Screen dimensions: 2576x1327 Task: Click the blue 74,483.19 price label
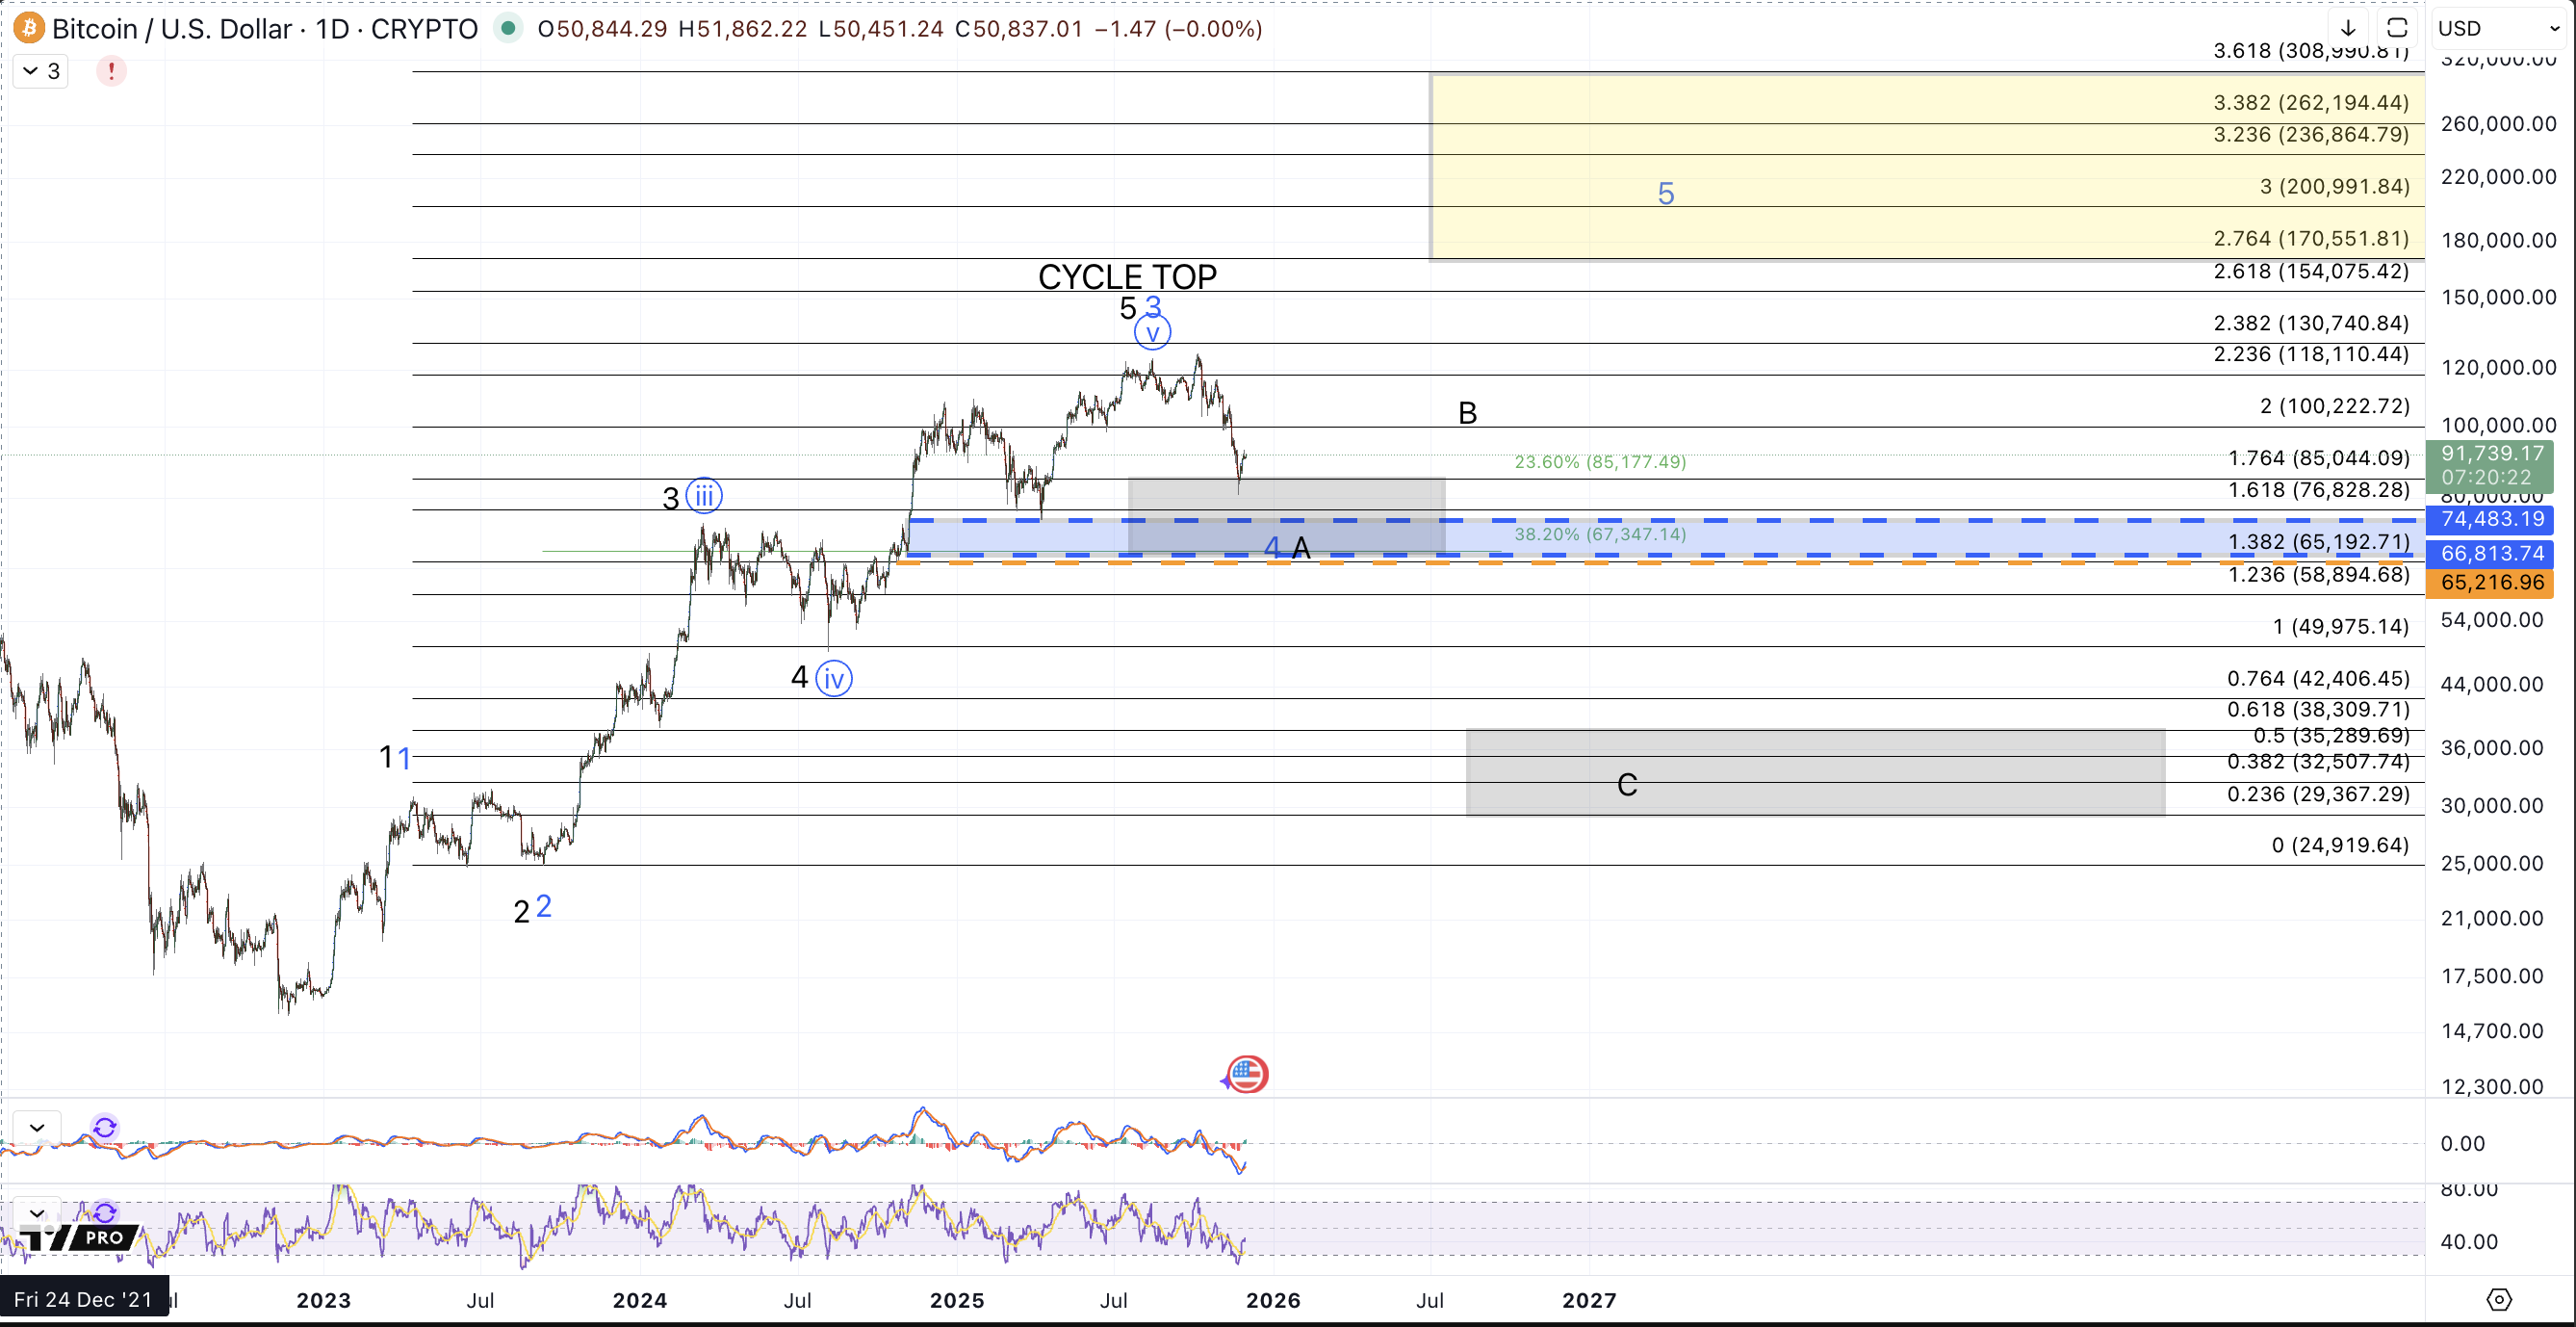click(x=2491, y=519)
